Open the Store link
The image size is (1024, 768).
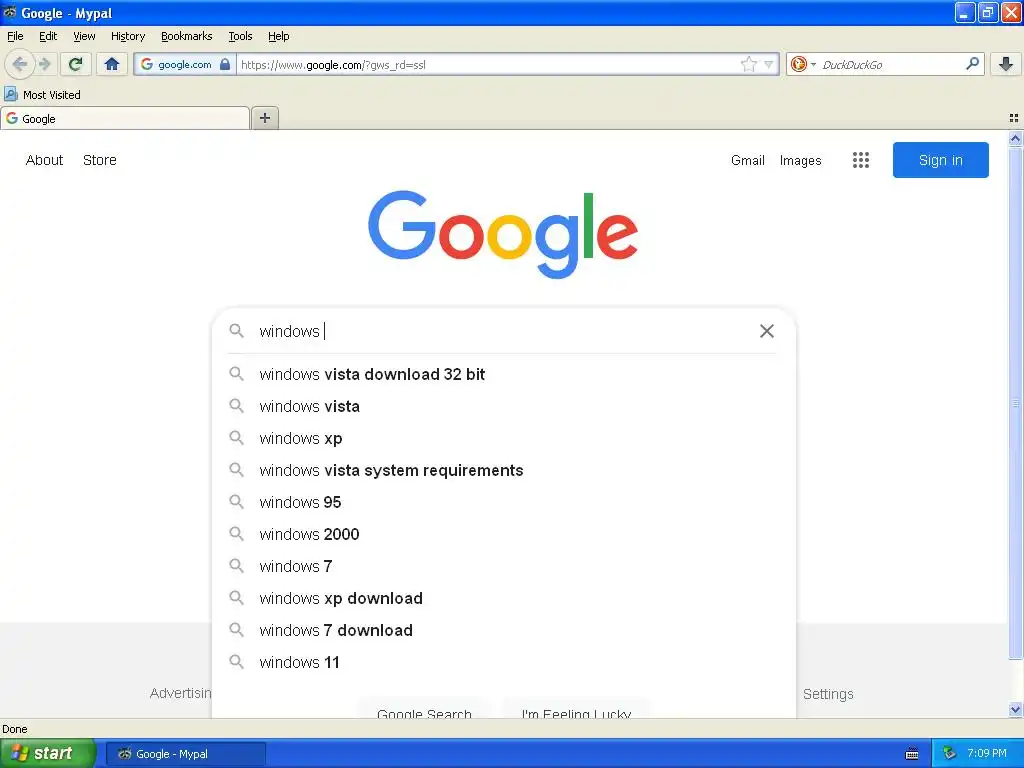pos(100,160)
